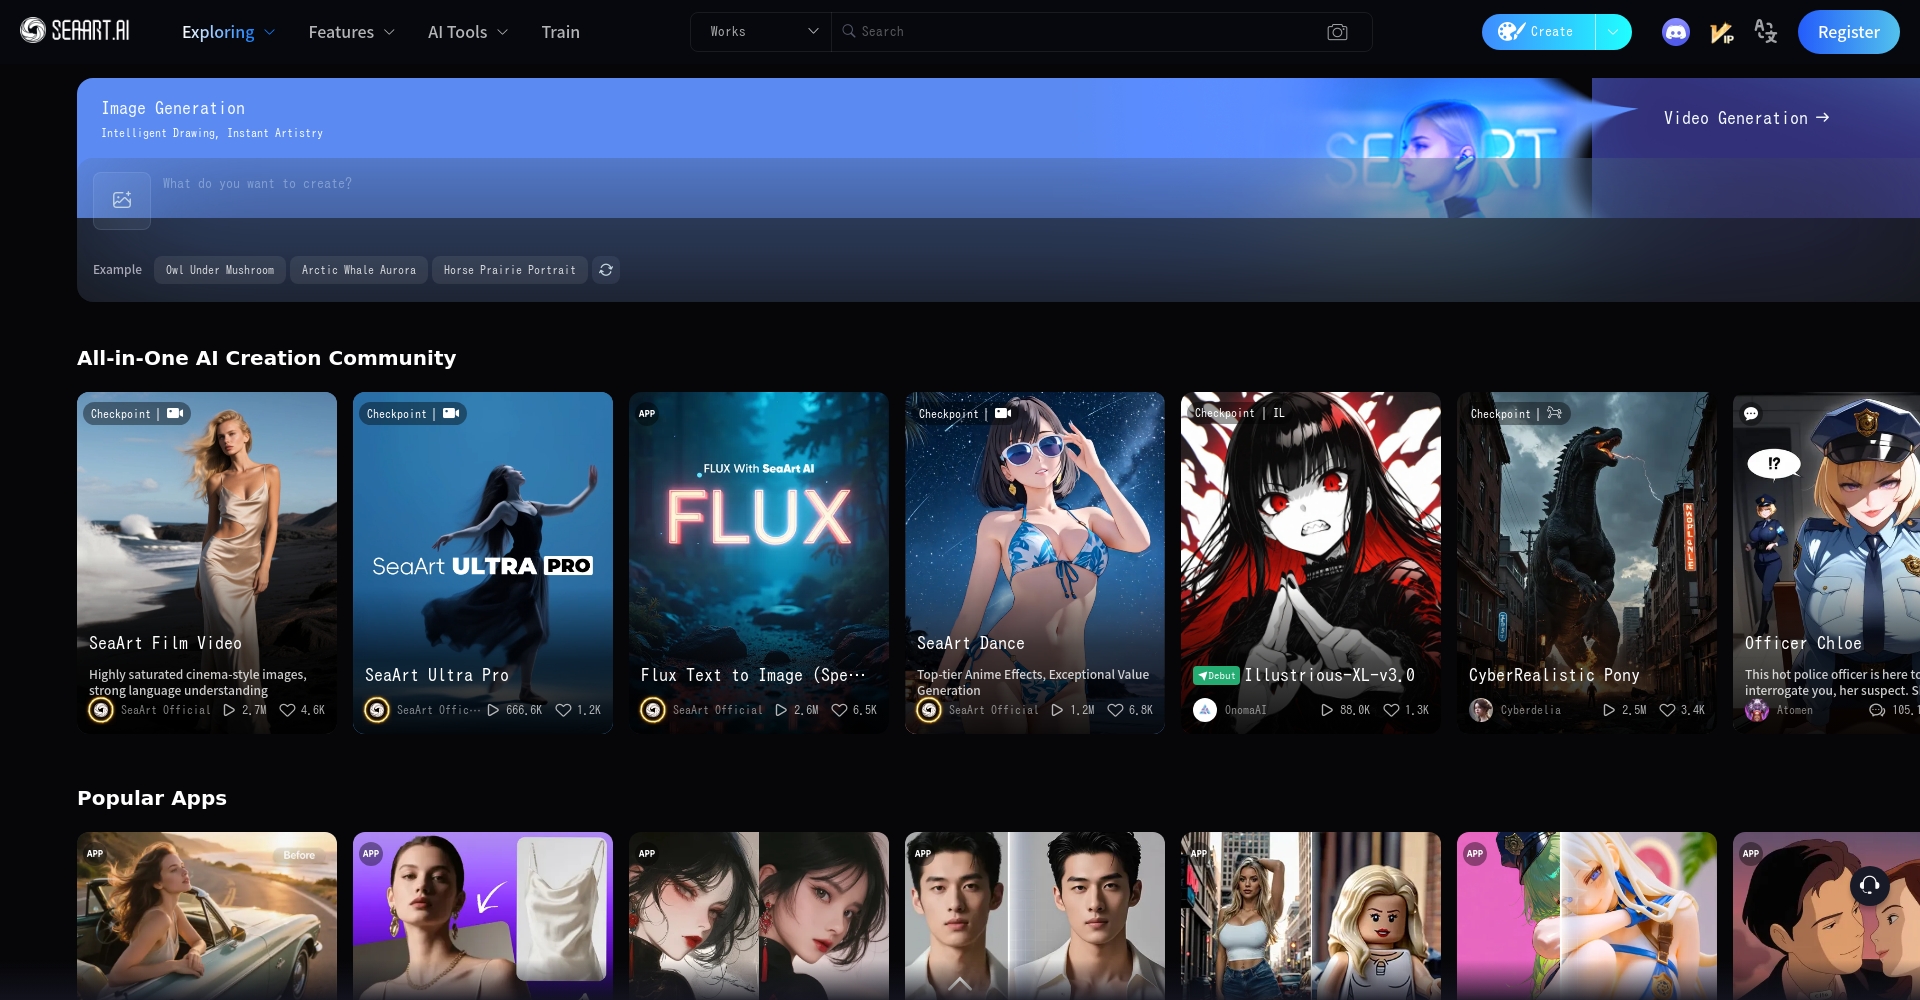Select Arctic Whale Aurora example
The height and width of the screenshot is (1000, 1920).
[x=359, y=270]
